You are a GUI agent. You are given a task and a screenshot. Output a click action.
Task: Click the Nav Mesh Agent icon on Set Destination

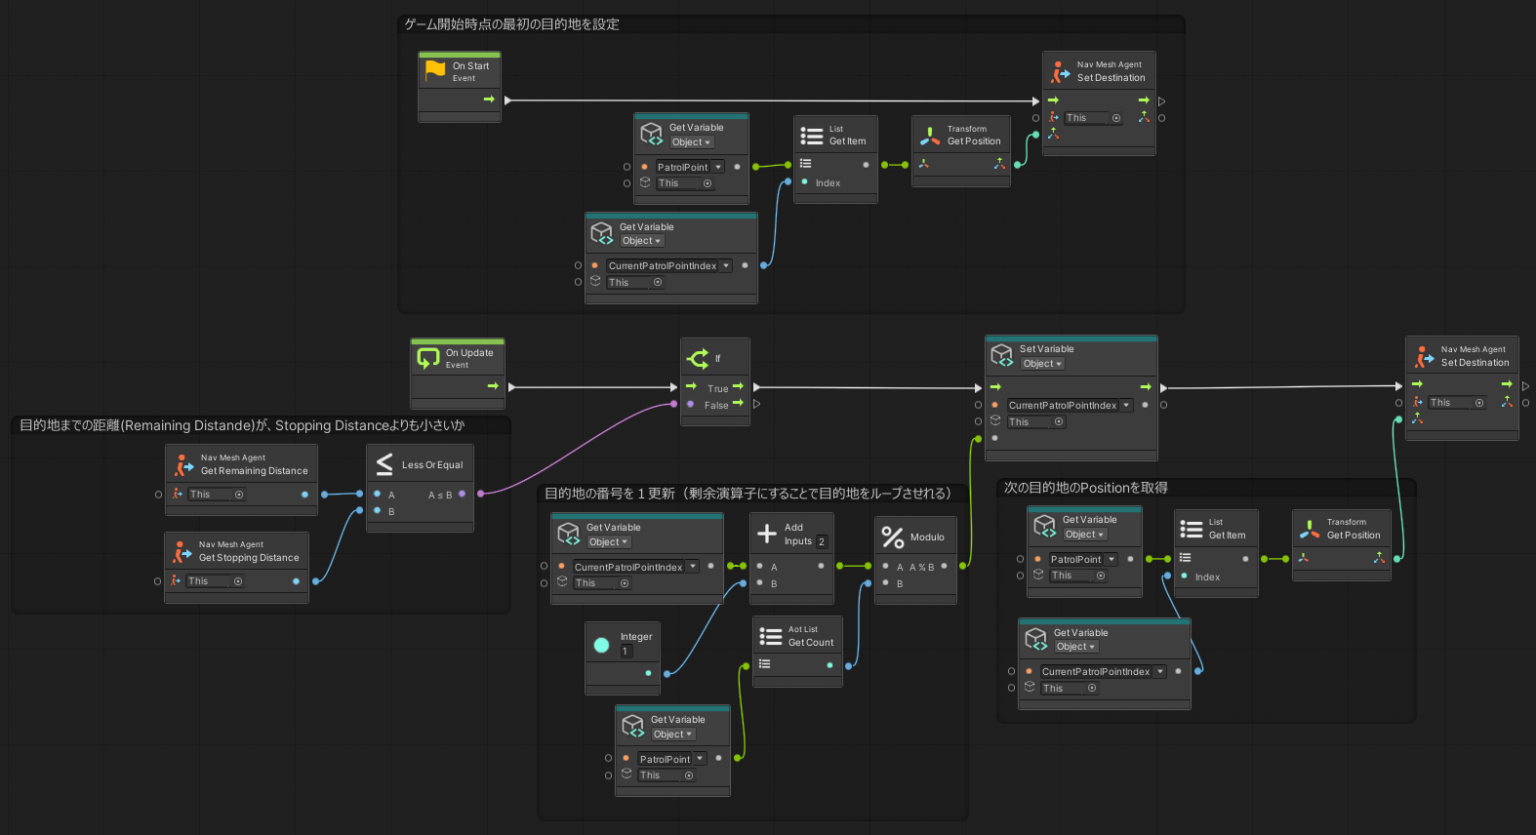(x=1058, y=71)
